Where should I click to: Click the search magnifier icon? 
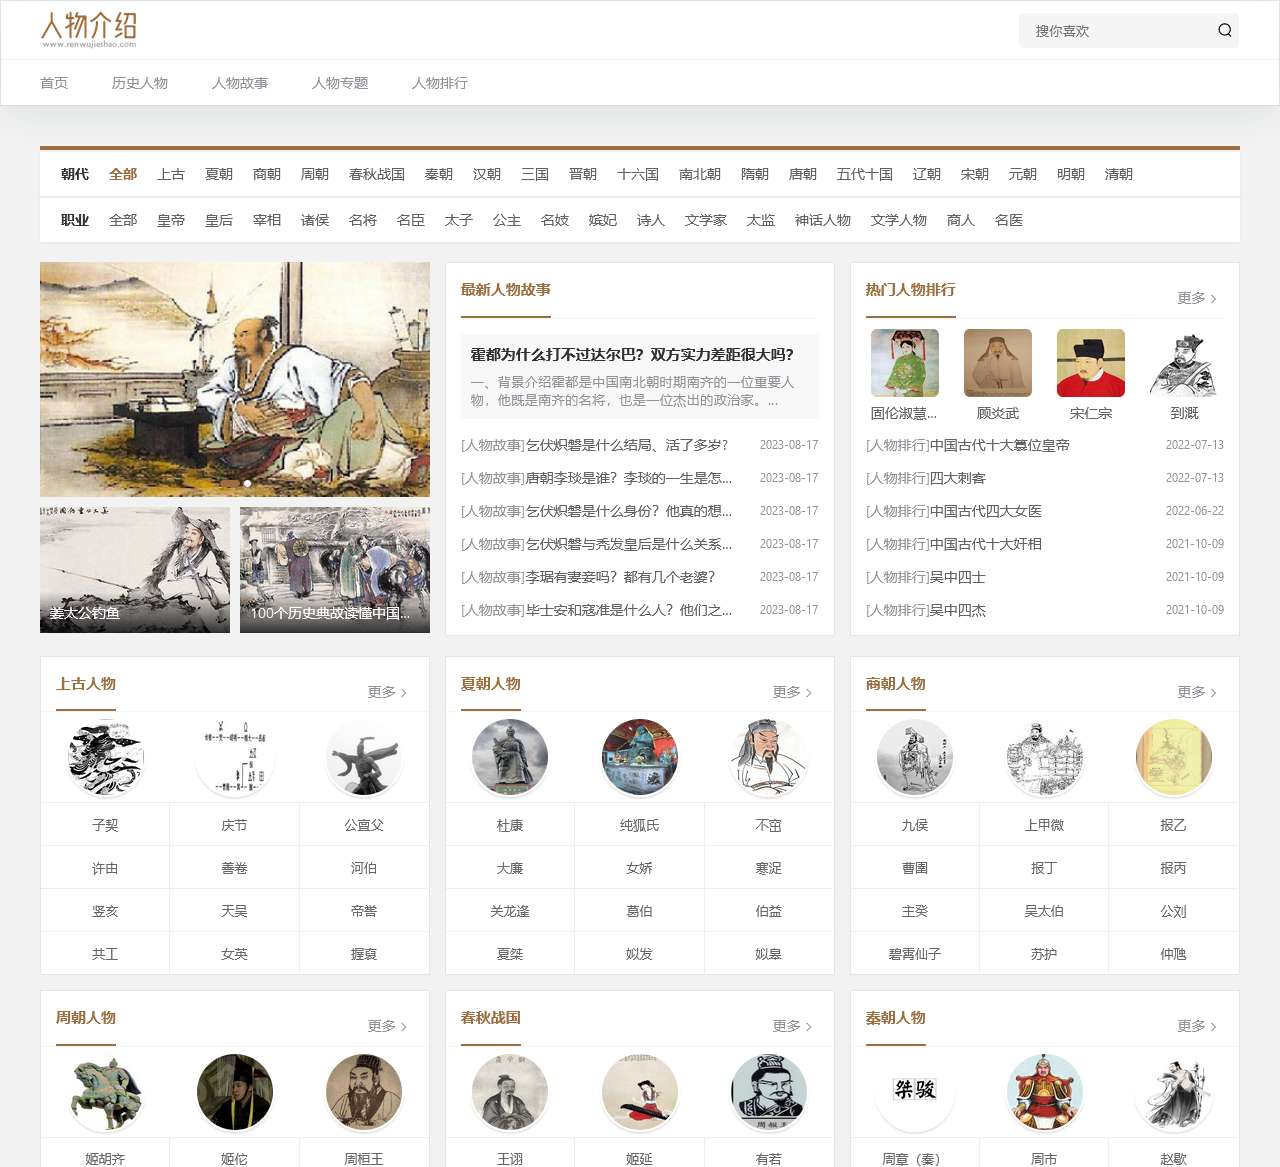(1224, 30)
